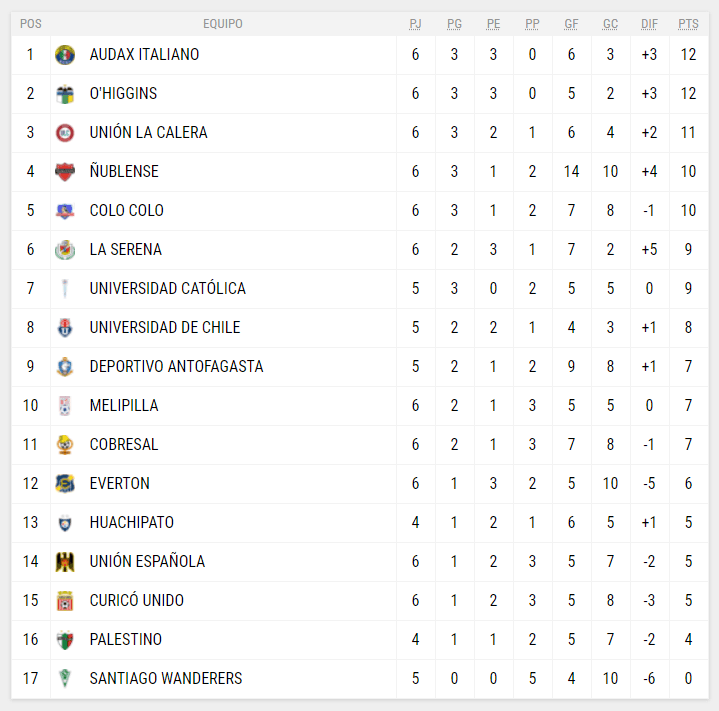Select the Santiago Wanderers team link
719x711 pixels.
(166, 679)
